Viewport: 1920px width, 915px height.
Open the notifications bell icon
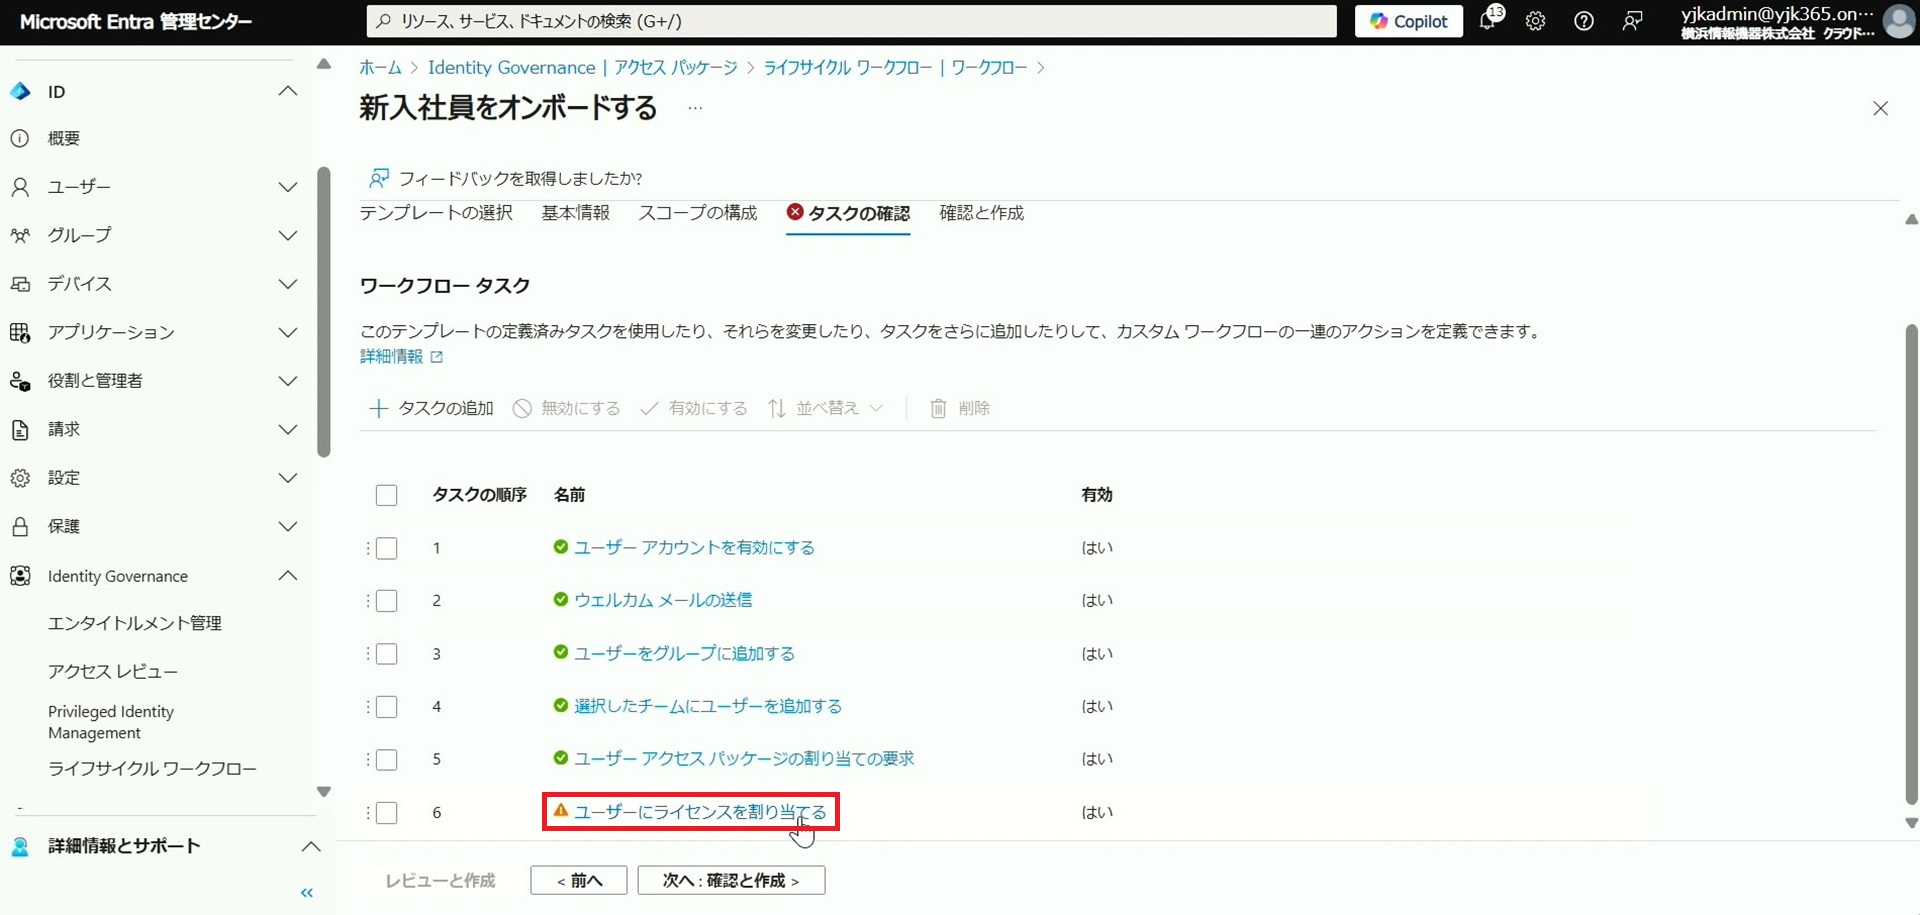click(x=1488, y=21)
